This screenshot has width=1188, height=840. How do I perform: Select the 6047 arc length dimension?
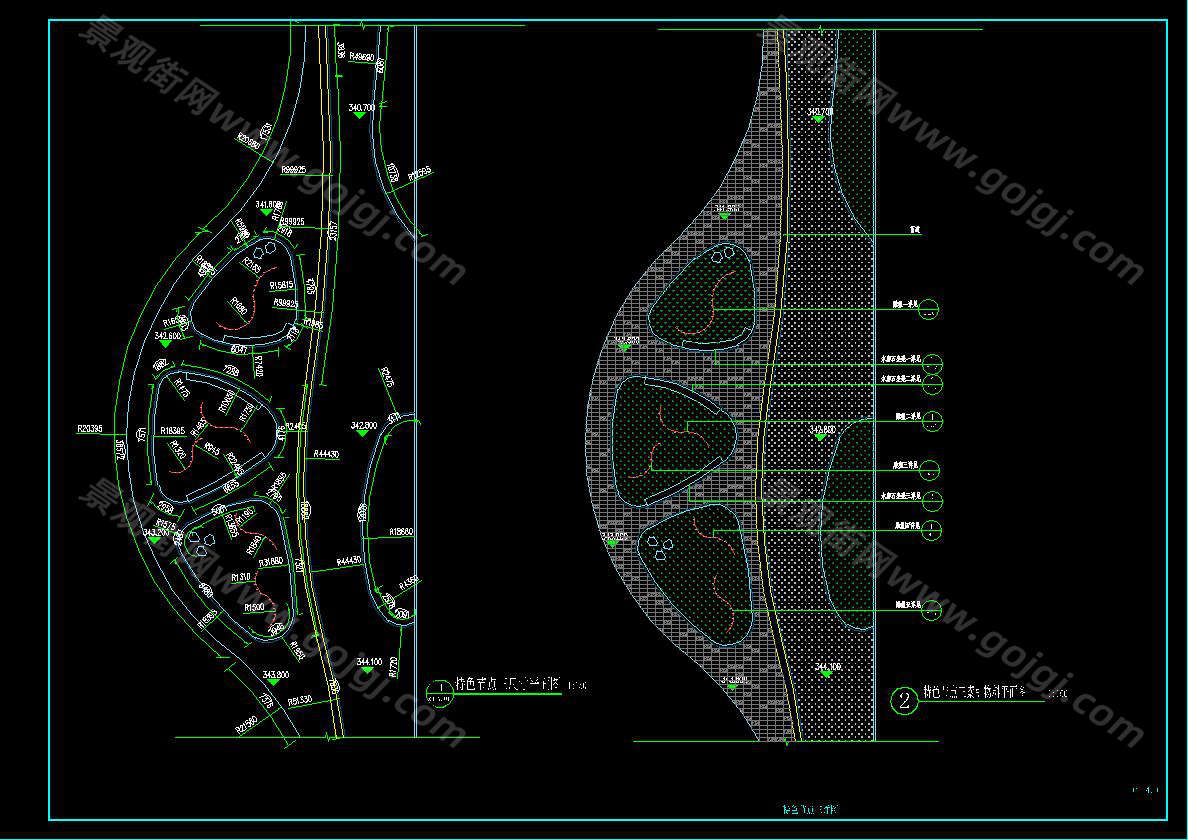click(238, 350)
